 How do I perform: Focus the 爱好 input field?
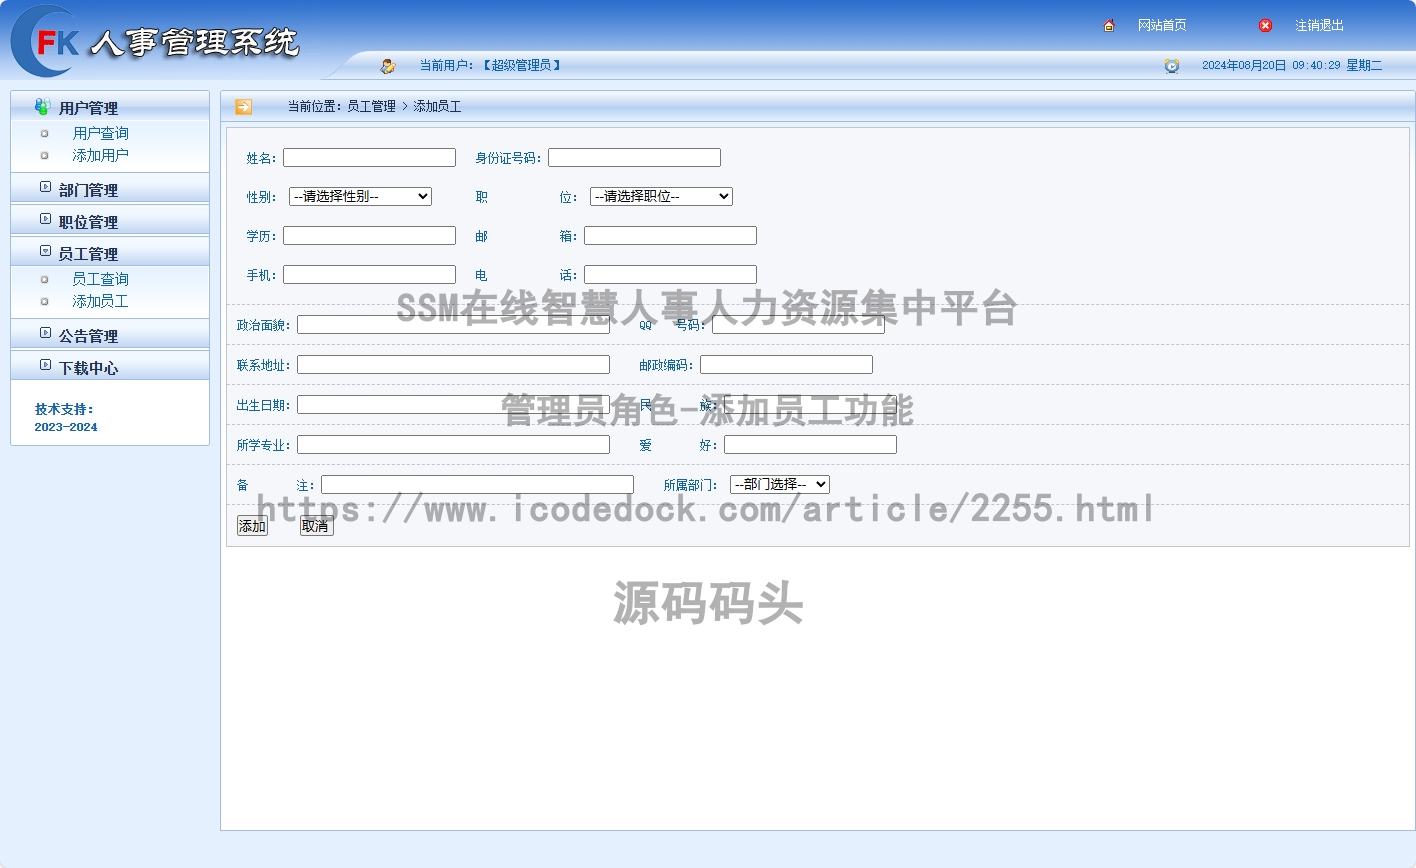pos(810,444)
